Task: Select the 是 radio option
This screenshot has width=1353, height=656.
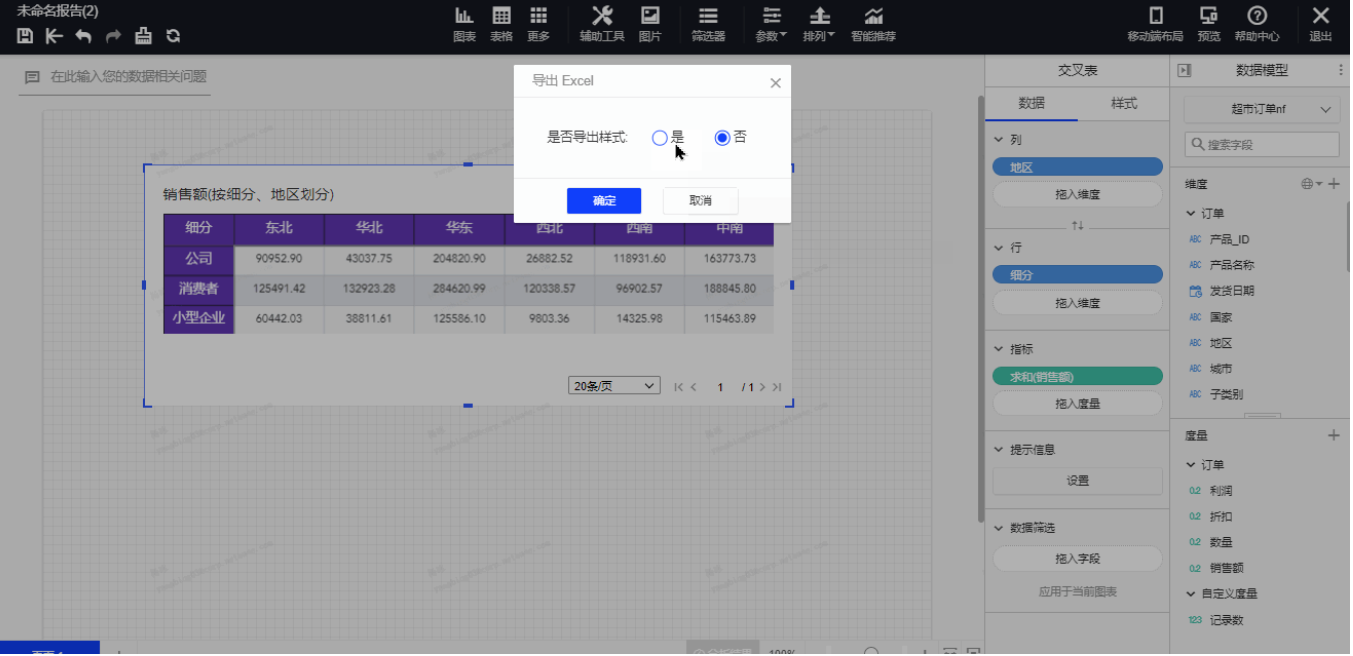Action: click(x=659, y=138)
